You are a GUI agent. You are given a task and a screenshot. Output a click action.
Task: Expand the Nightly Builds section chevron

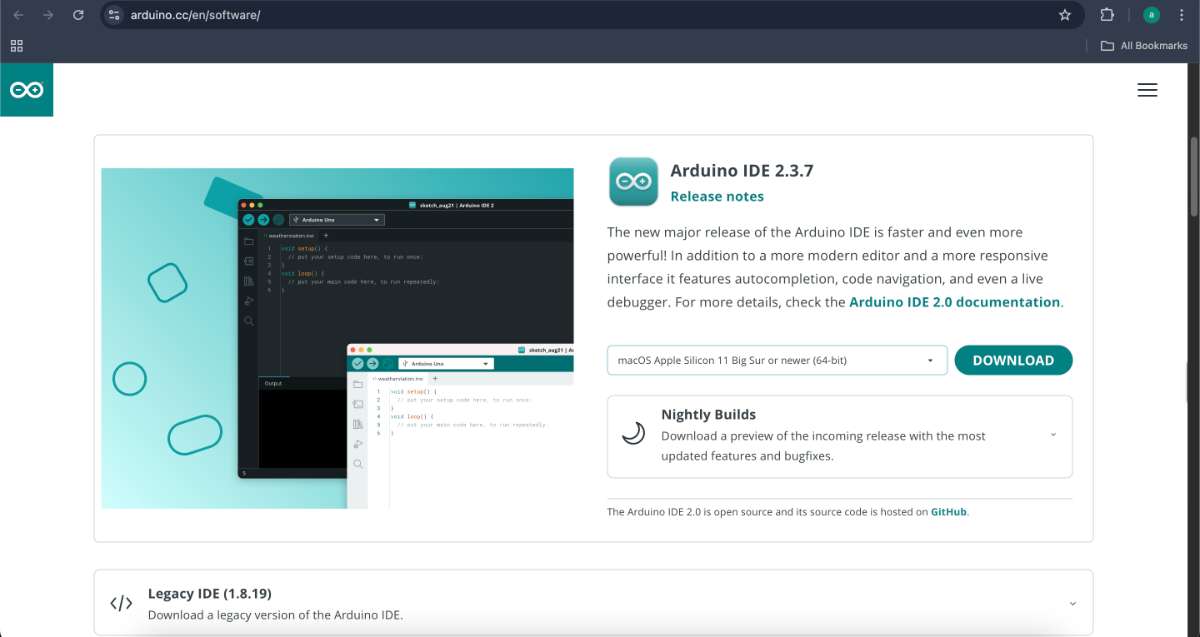1053,435
